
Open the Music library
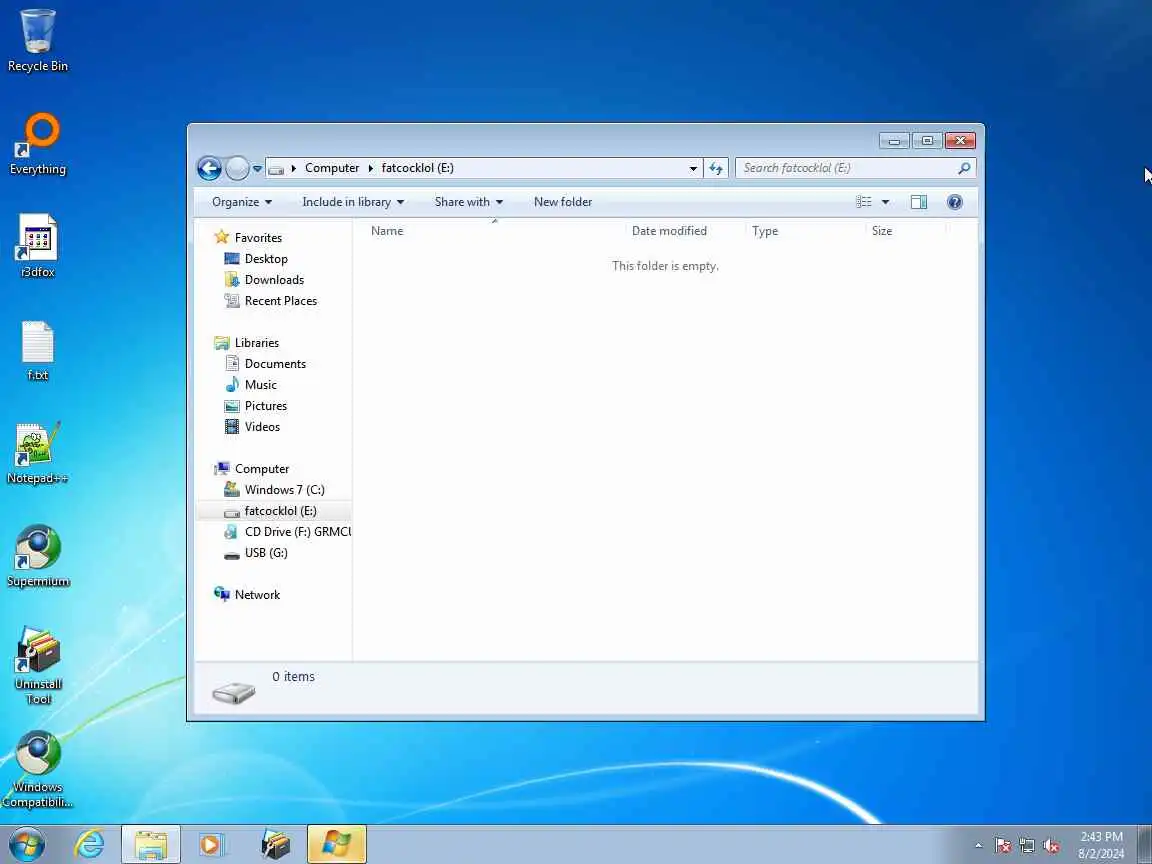[251, 384]
